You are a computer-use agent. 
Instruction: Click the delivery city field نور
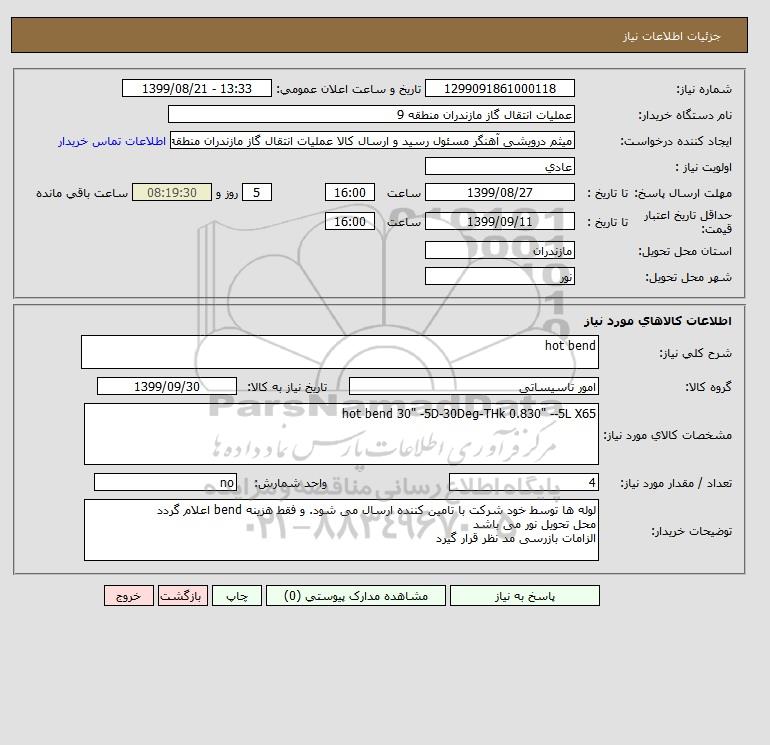point(499,276)
